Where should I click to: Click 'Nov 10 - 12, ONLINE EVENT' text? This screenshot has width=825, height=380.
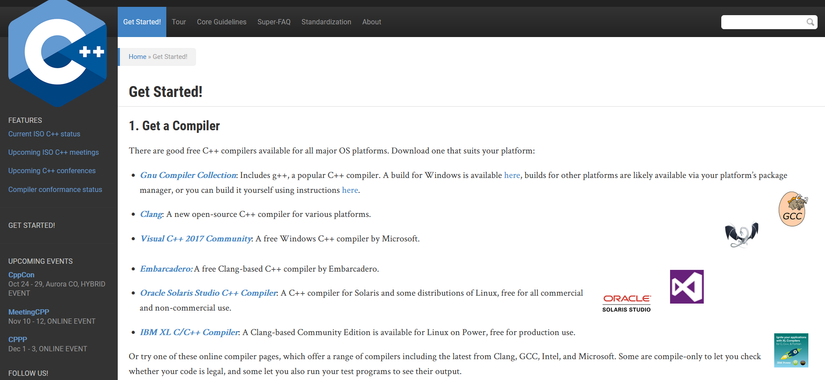52,322
